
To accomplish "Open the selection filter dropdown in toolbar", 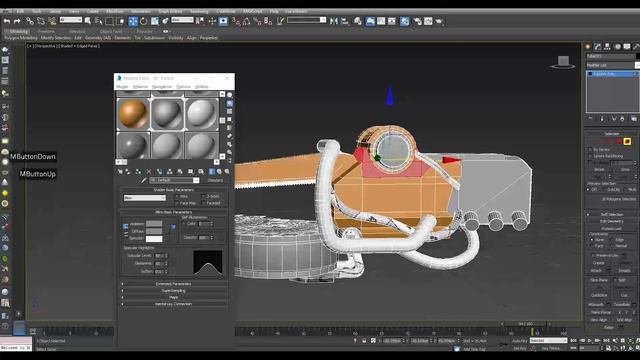I will 71,20.
